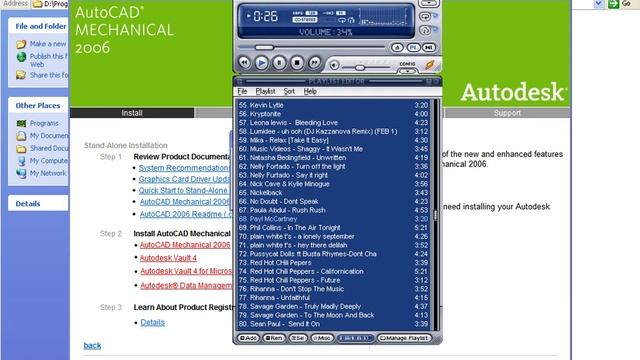Select track 74. Red Hot Chili Peppers - Californication
Image resolution: width=640 pixels, height=360 pixels.
[333, 271]
